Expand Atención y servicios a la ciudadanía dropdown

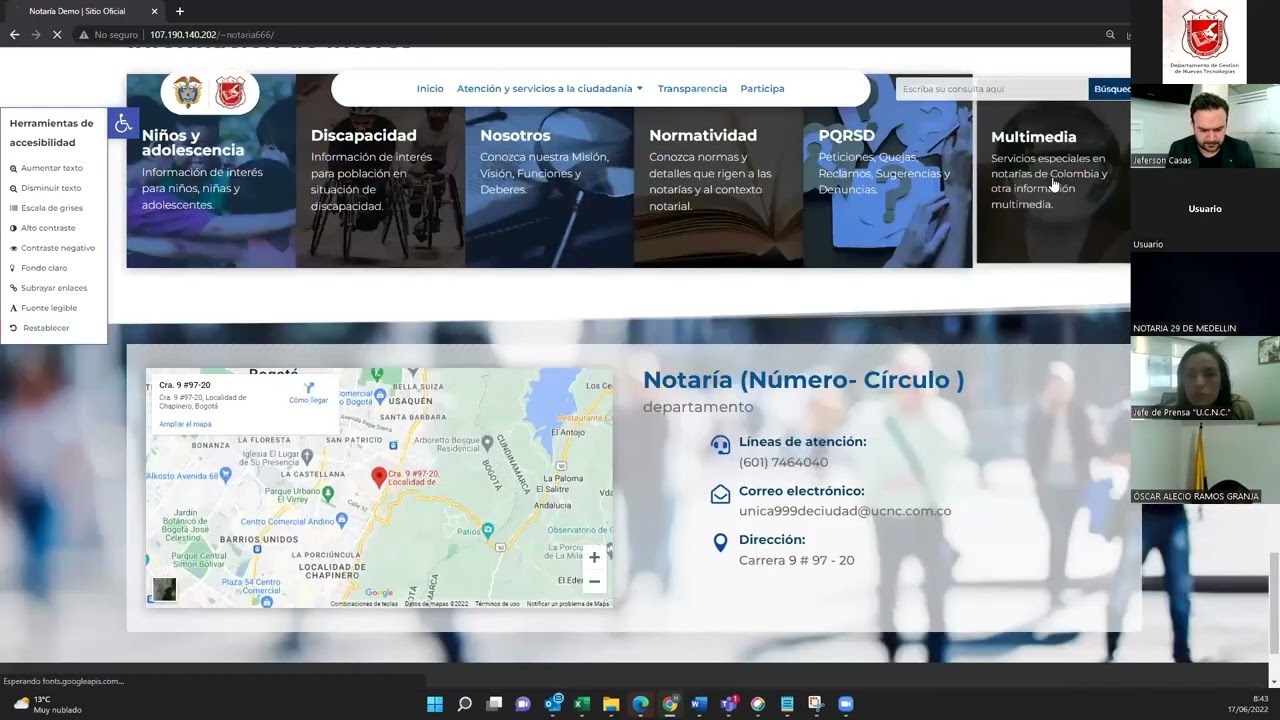(x=550, y=89)
